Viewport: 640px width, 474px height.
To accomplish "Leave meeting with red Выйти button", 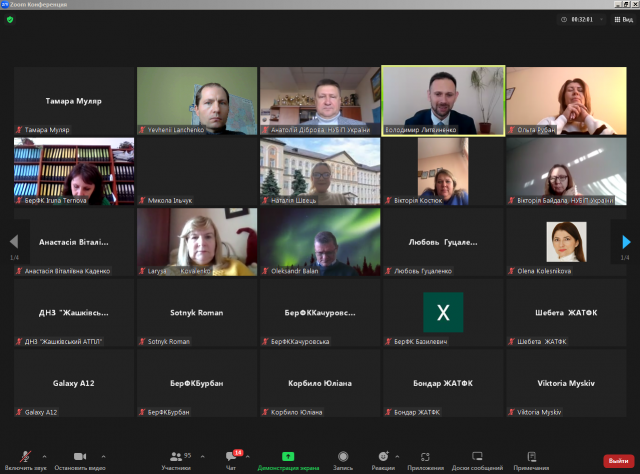I will [x=618, y=461].
